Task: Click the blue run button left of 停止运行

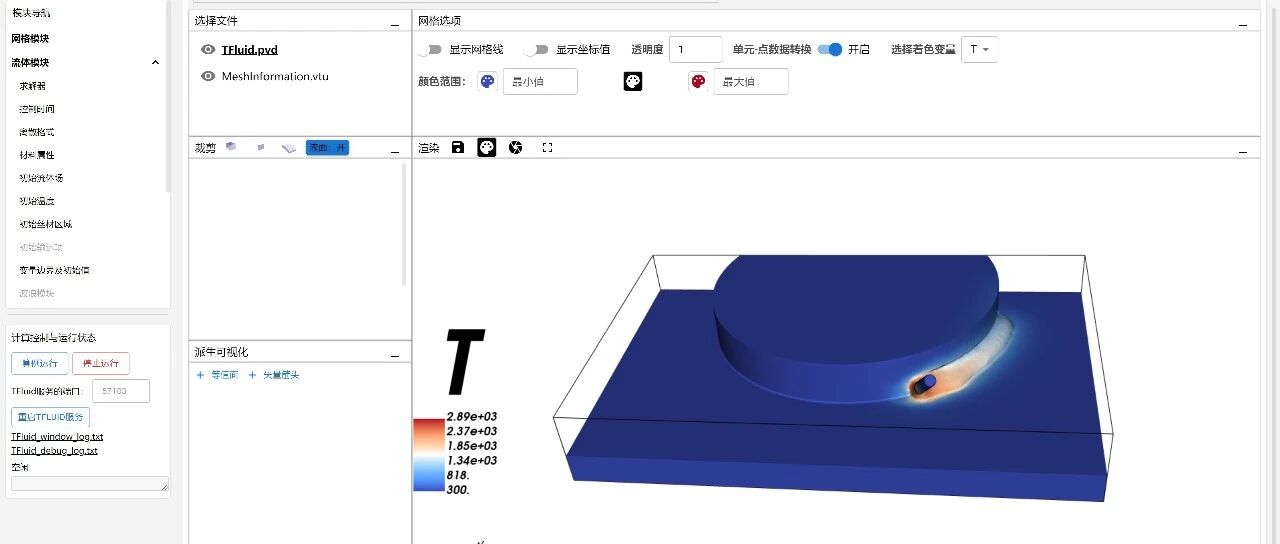Action: pyautogui.click(x=40, y=364)
